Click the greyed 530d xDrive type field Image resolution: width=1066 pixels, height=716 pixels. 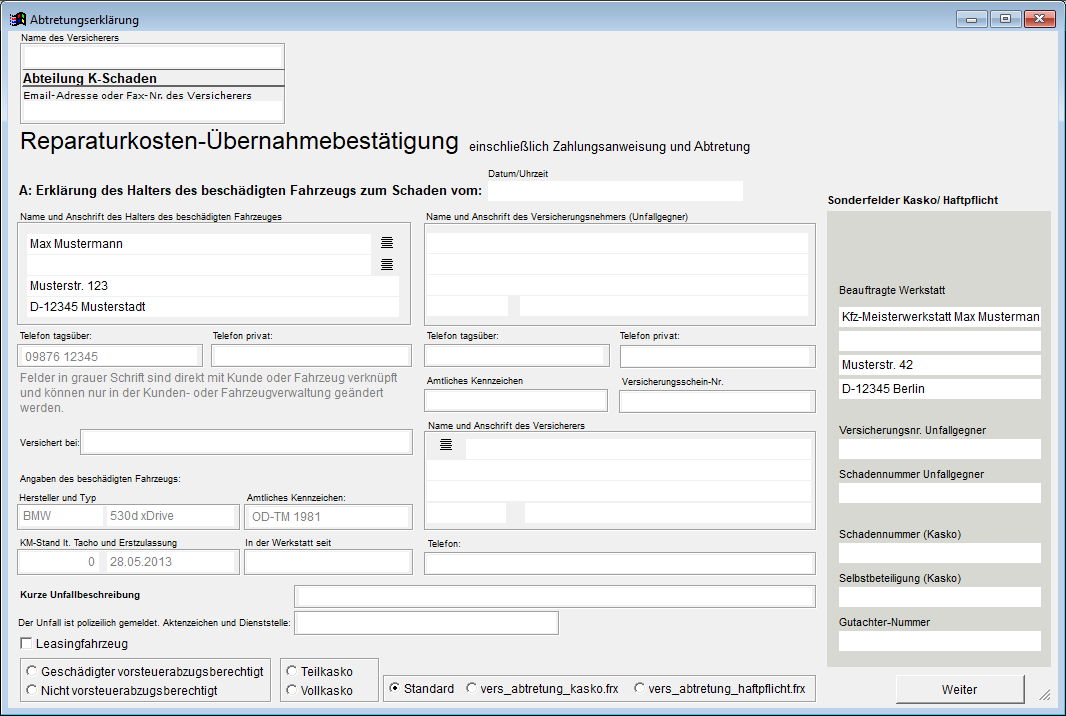tap(171, 516)
